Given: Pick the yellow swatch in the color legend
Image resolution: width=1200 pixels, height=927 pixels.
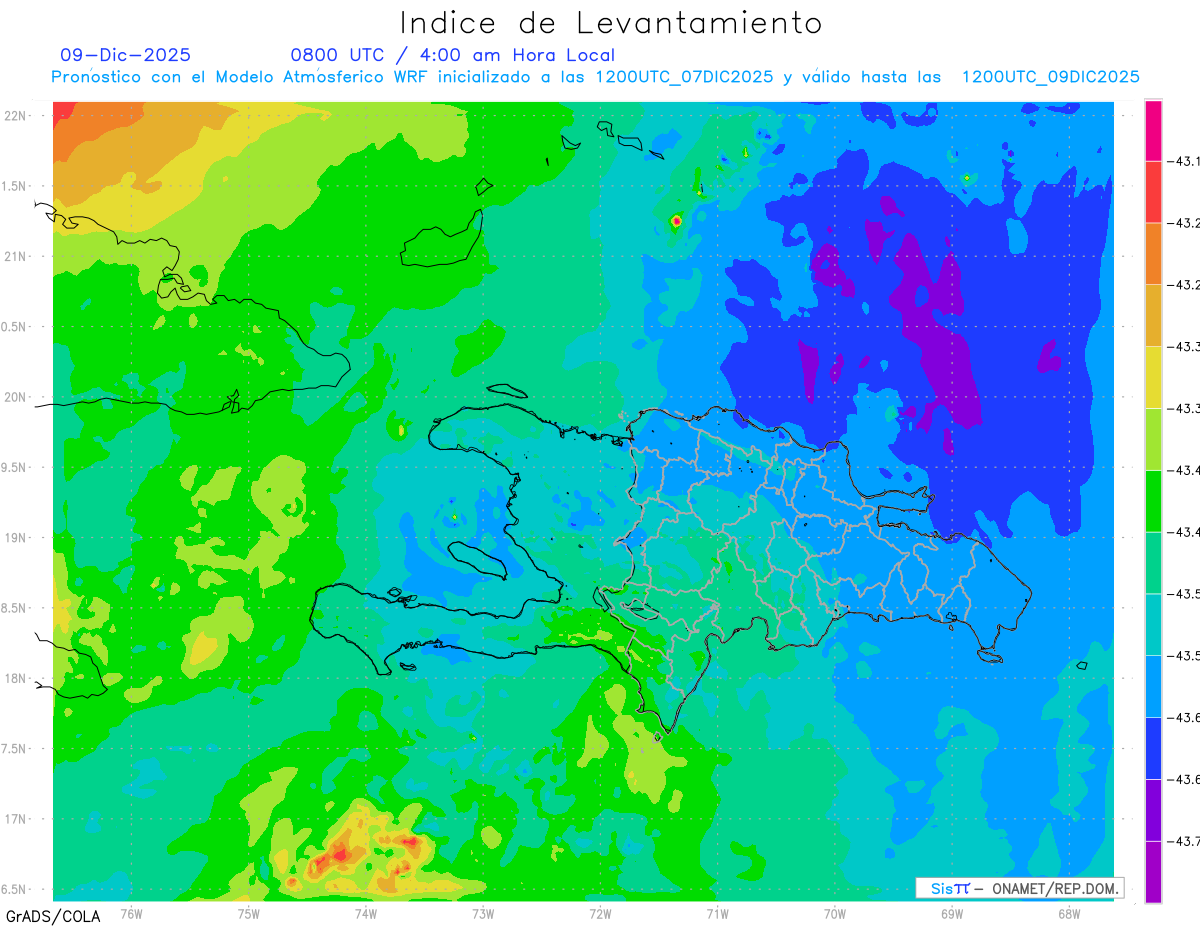Looking at the screenshot, I should pos(1153,377).
